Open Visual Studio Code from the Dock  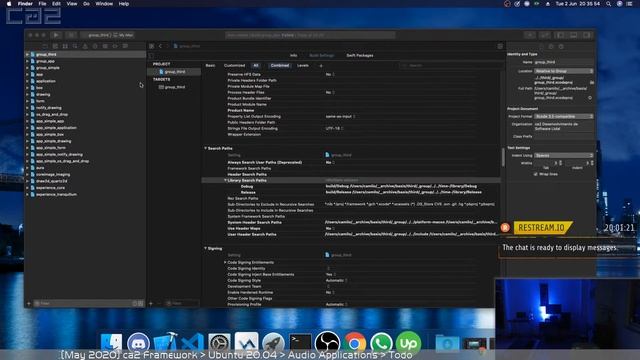pos(192,342)
